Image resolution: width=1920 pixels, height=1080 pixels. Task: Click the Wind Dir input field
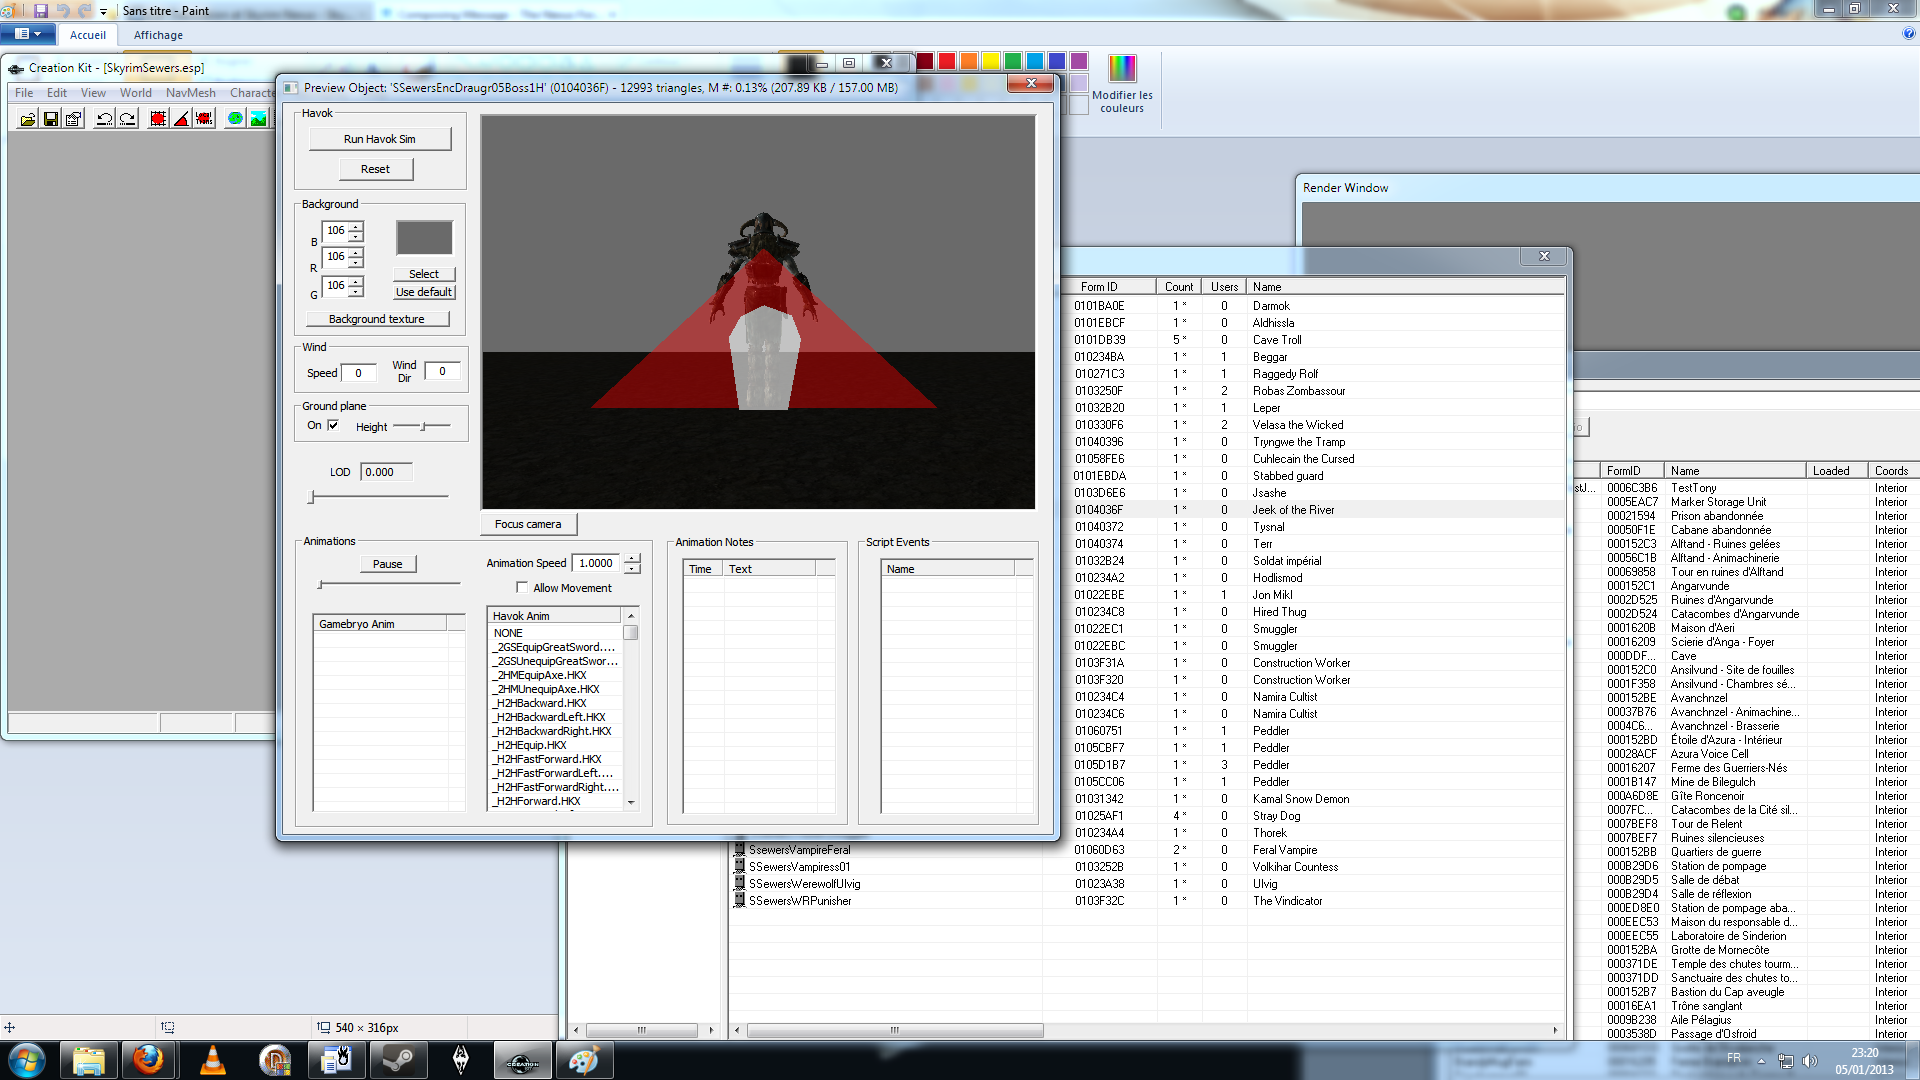click(x=443, y=371)
